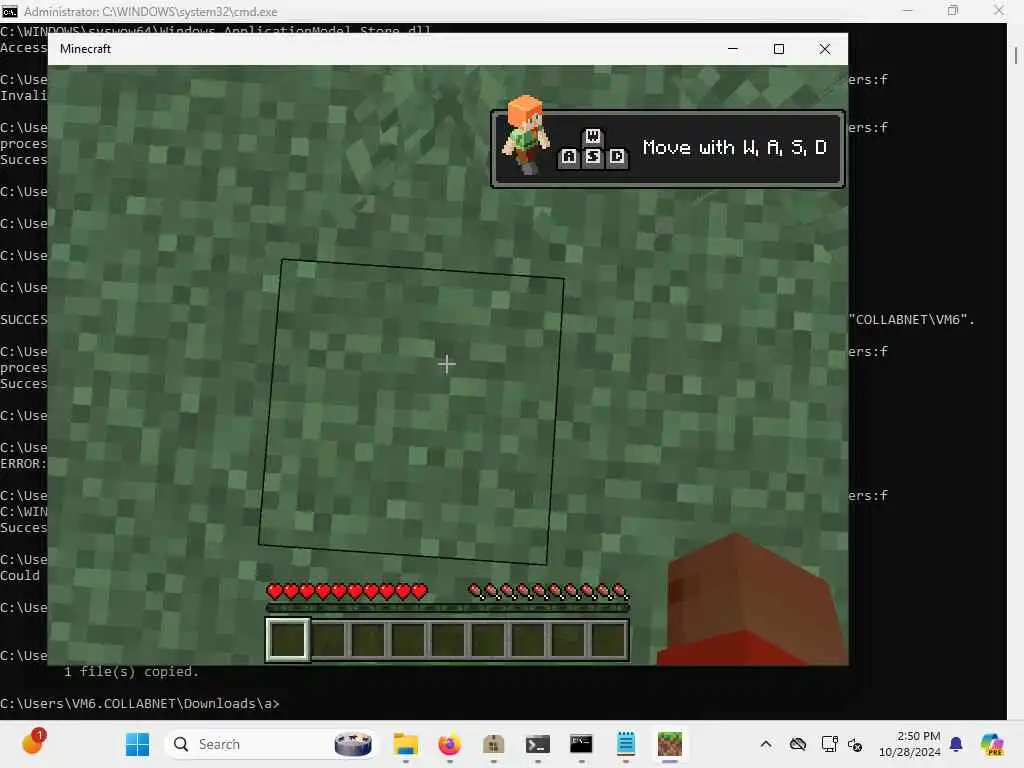
Task: Click the Downloads\a> prompt line in cmd
Action: pos(140,703)
